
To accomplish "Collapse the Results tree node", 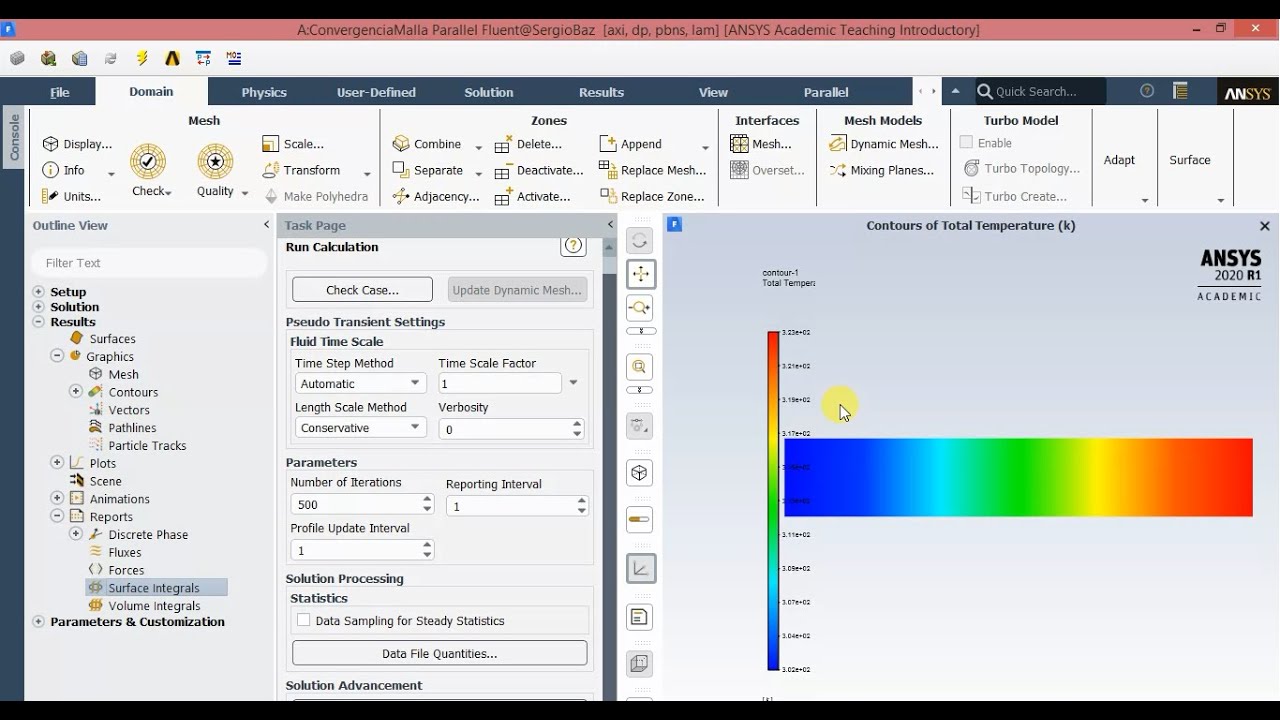I will 38,322.
